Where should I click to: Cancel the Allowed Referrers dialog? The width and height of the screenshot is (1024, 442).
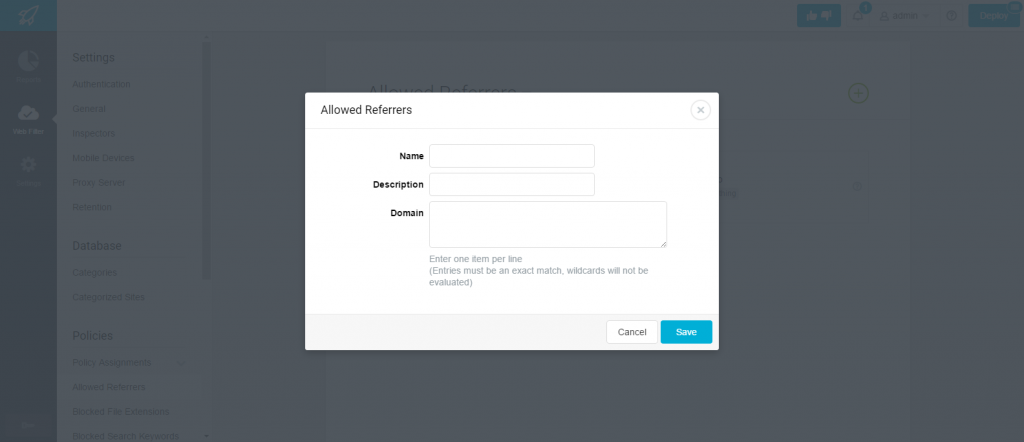pyautogui.click(x=632, y=332)
